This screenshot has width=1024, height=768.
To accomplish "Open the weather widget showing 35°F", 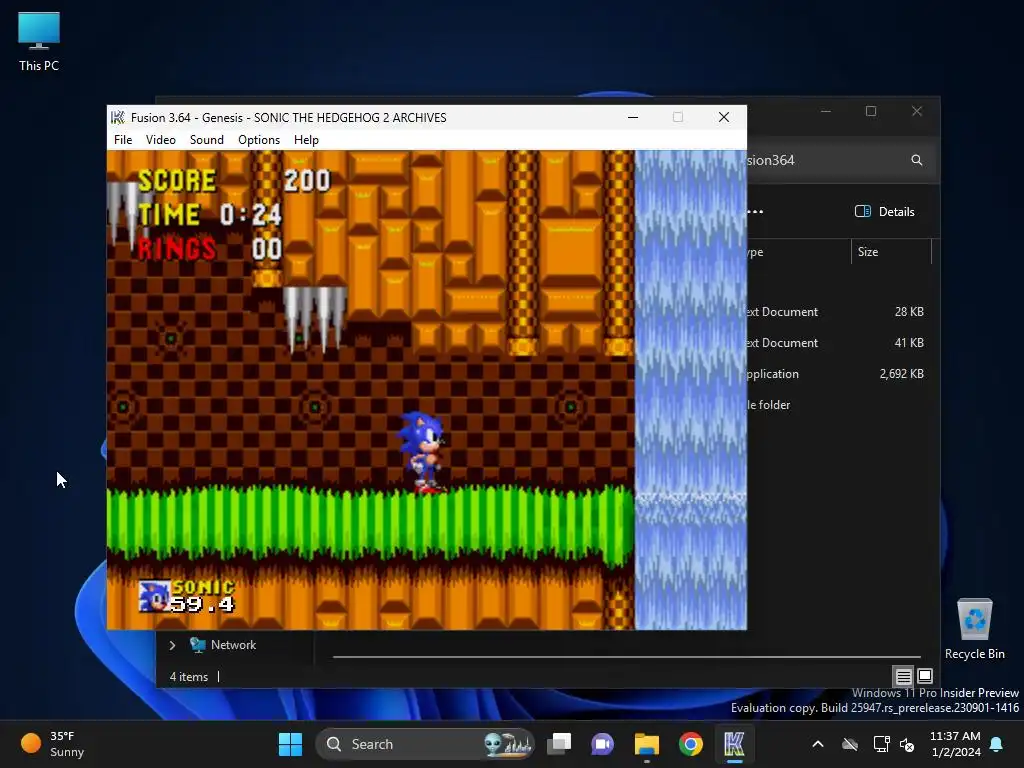I will click(x=52, y=744).
